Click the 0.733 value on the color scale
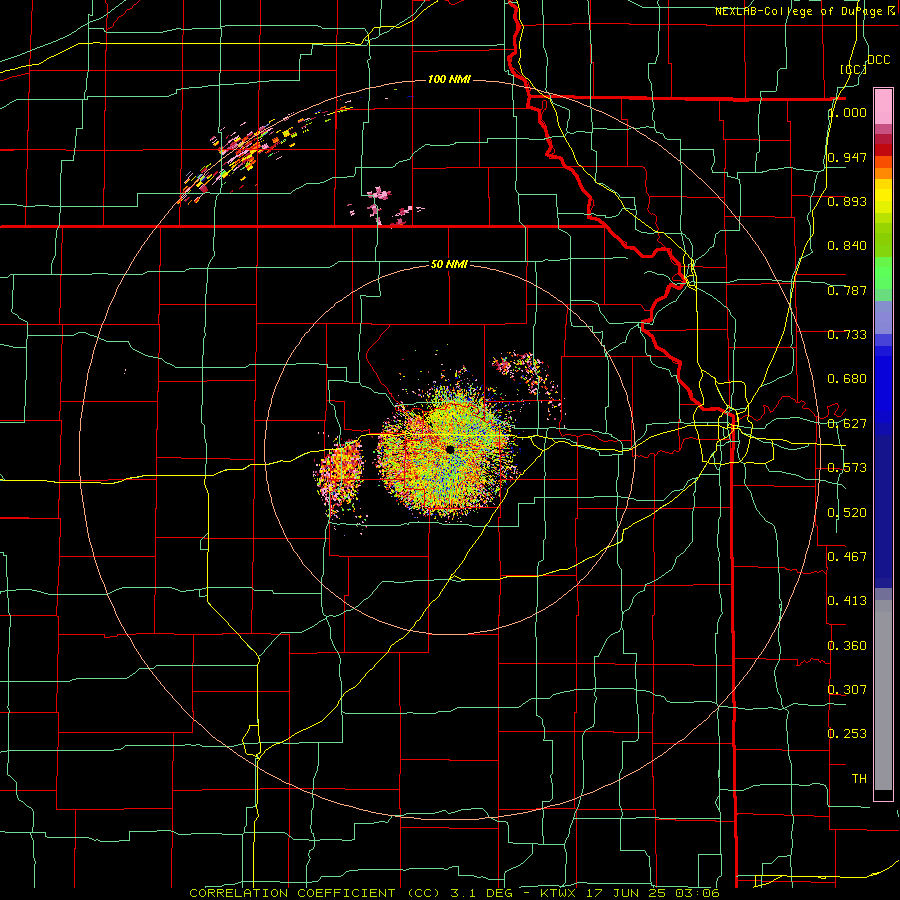 (x=847, y=335)
